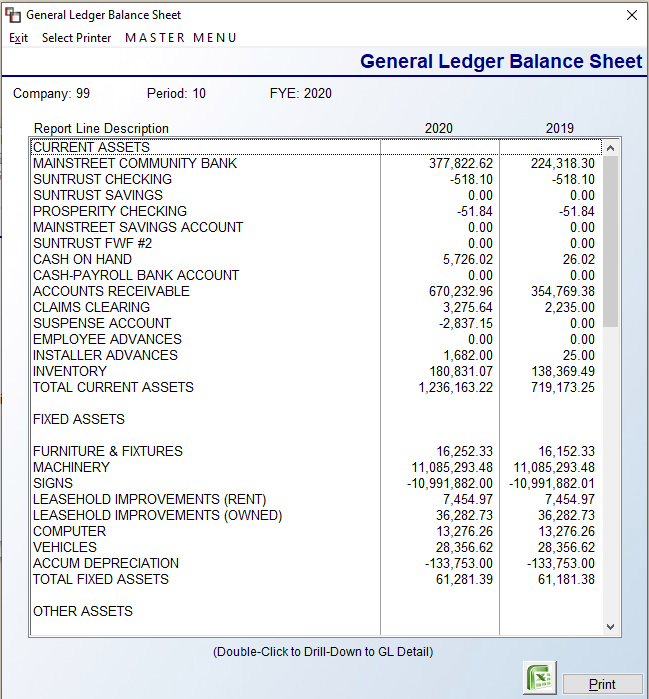Go to MASTER MENU
The height and width of the screenshot is (699, 649).
point(181,38)
